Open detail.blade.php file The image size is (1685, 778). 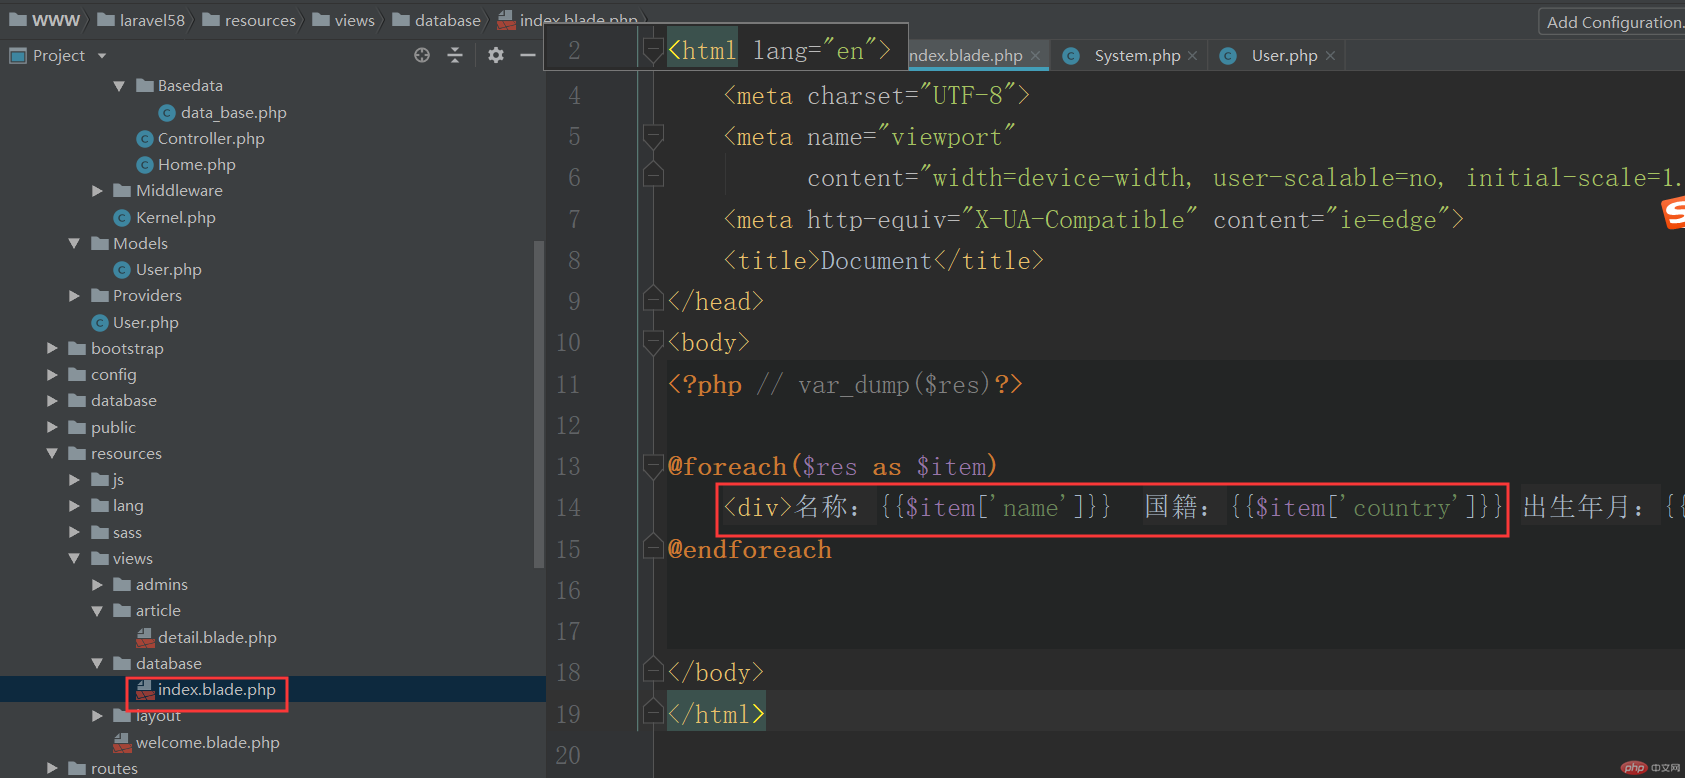(217, 637)
